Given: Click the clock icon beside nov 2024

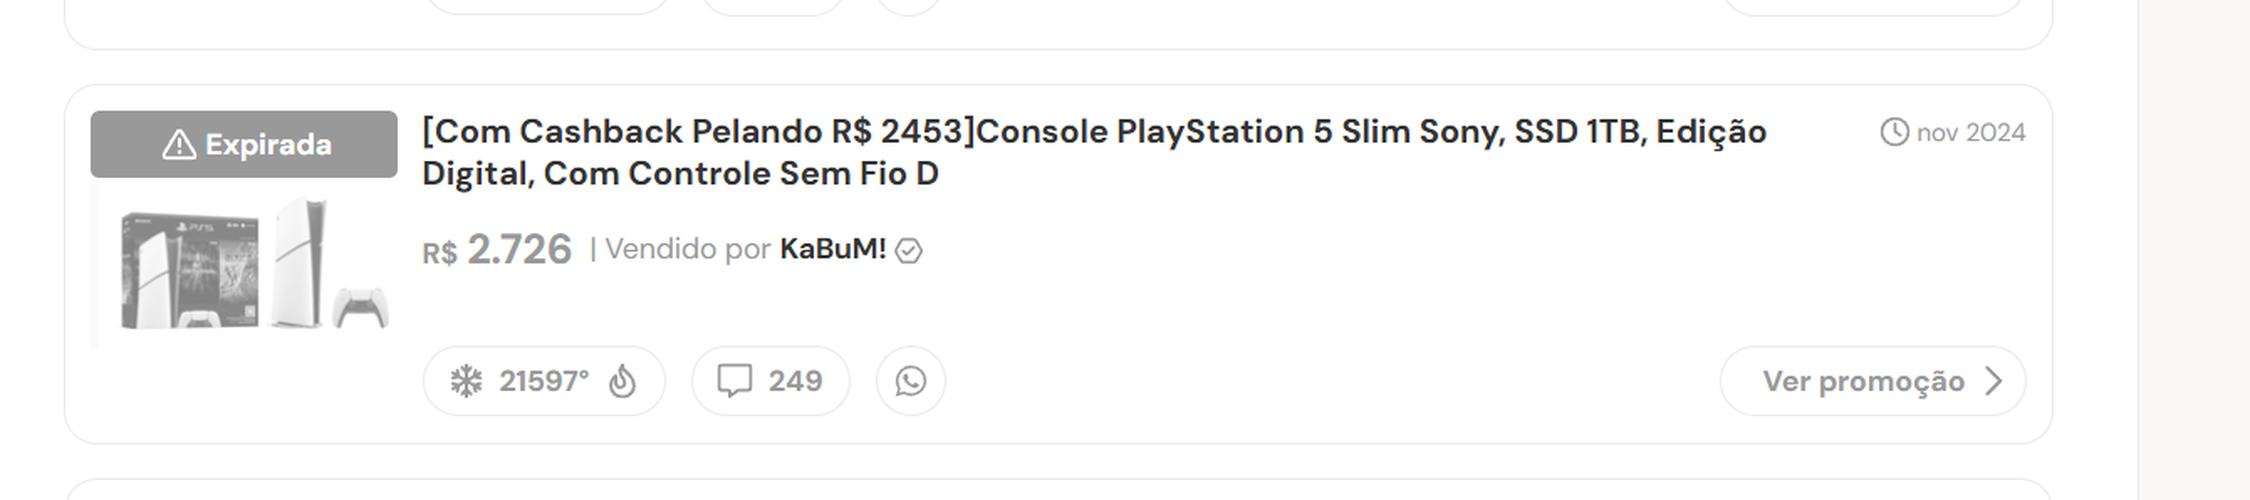Looking at the screenshot, I should pos(1894,132).
